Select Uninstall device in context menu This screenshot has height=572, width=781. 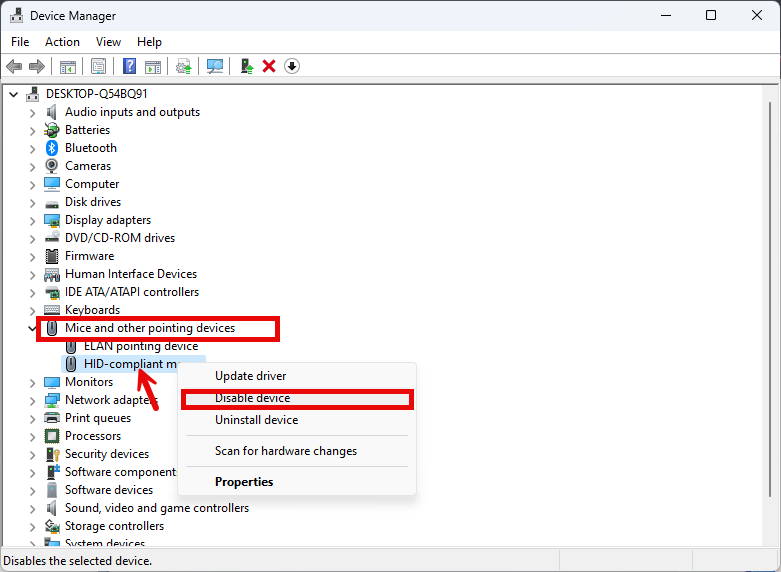tap(256, 420)
